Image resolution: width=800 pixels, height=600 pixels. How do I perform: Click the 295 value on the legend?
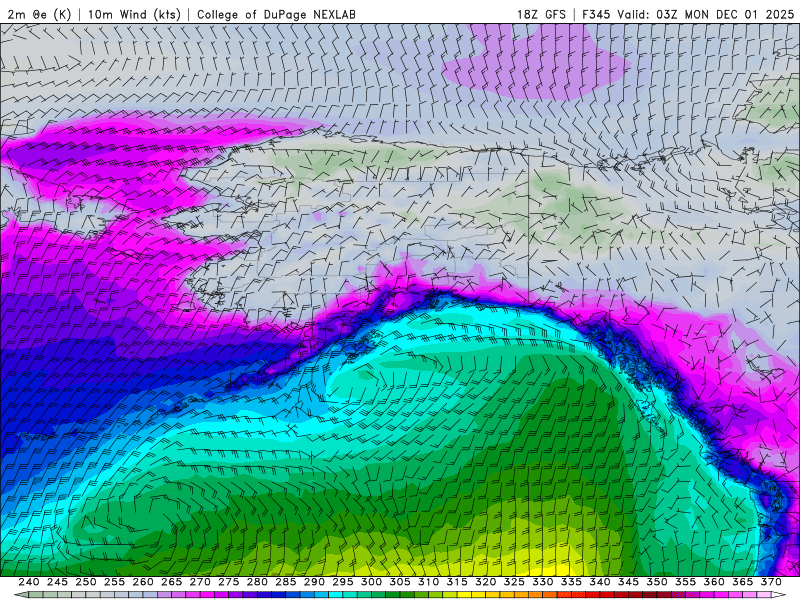click(x=343, y=582)
